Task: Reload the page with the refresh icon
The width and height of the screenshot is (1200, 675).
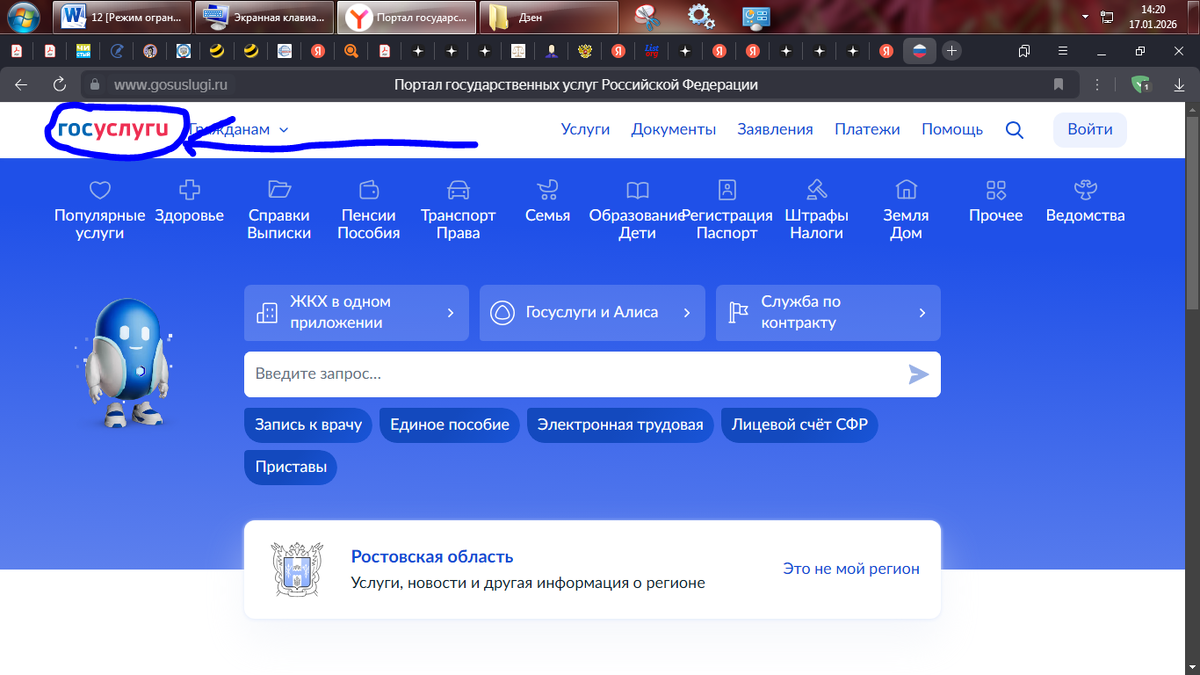Action: [60, 85]
